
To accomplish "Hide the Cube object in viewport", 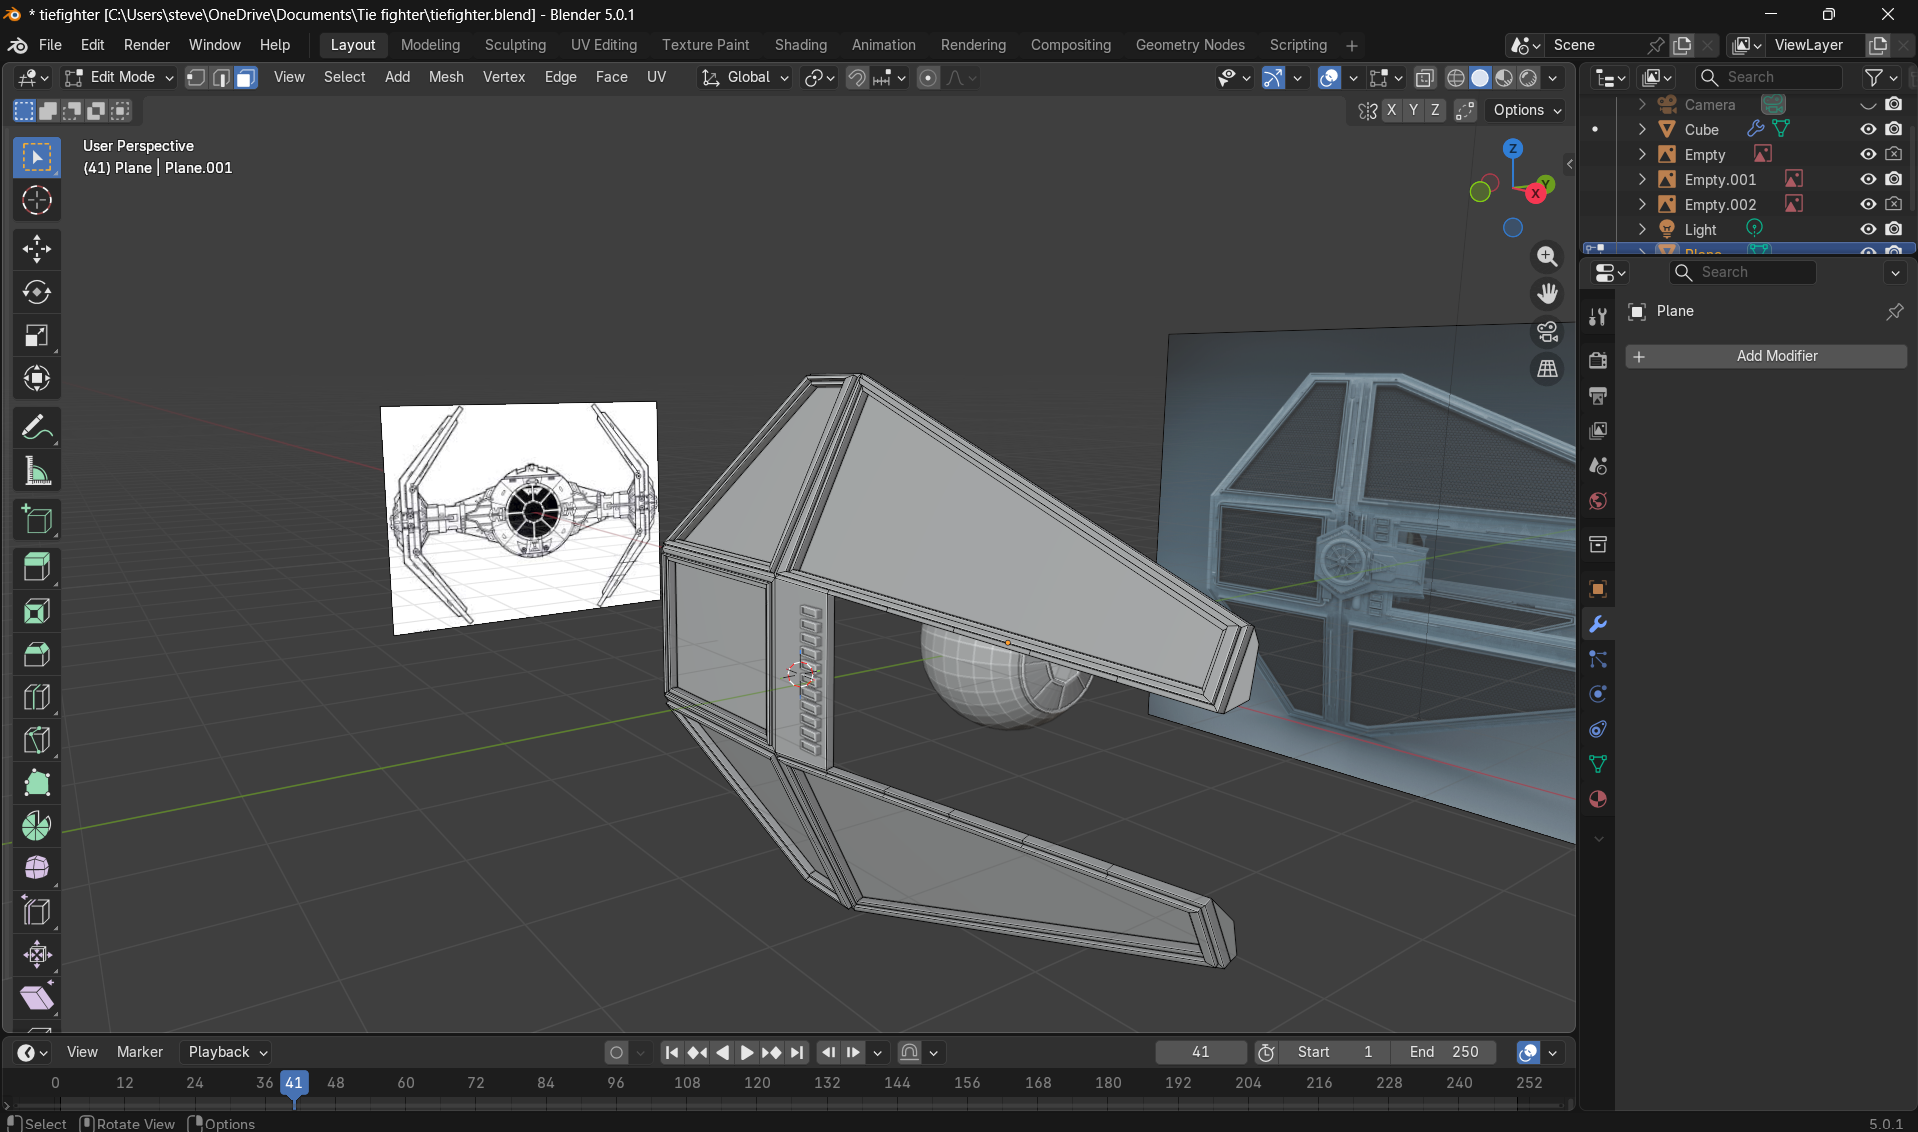I will tap(1867, 129).
